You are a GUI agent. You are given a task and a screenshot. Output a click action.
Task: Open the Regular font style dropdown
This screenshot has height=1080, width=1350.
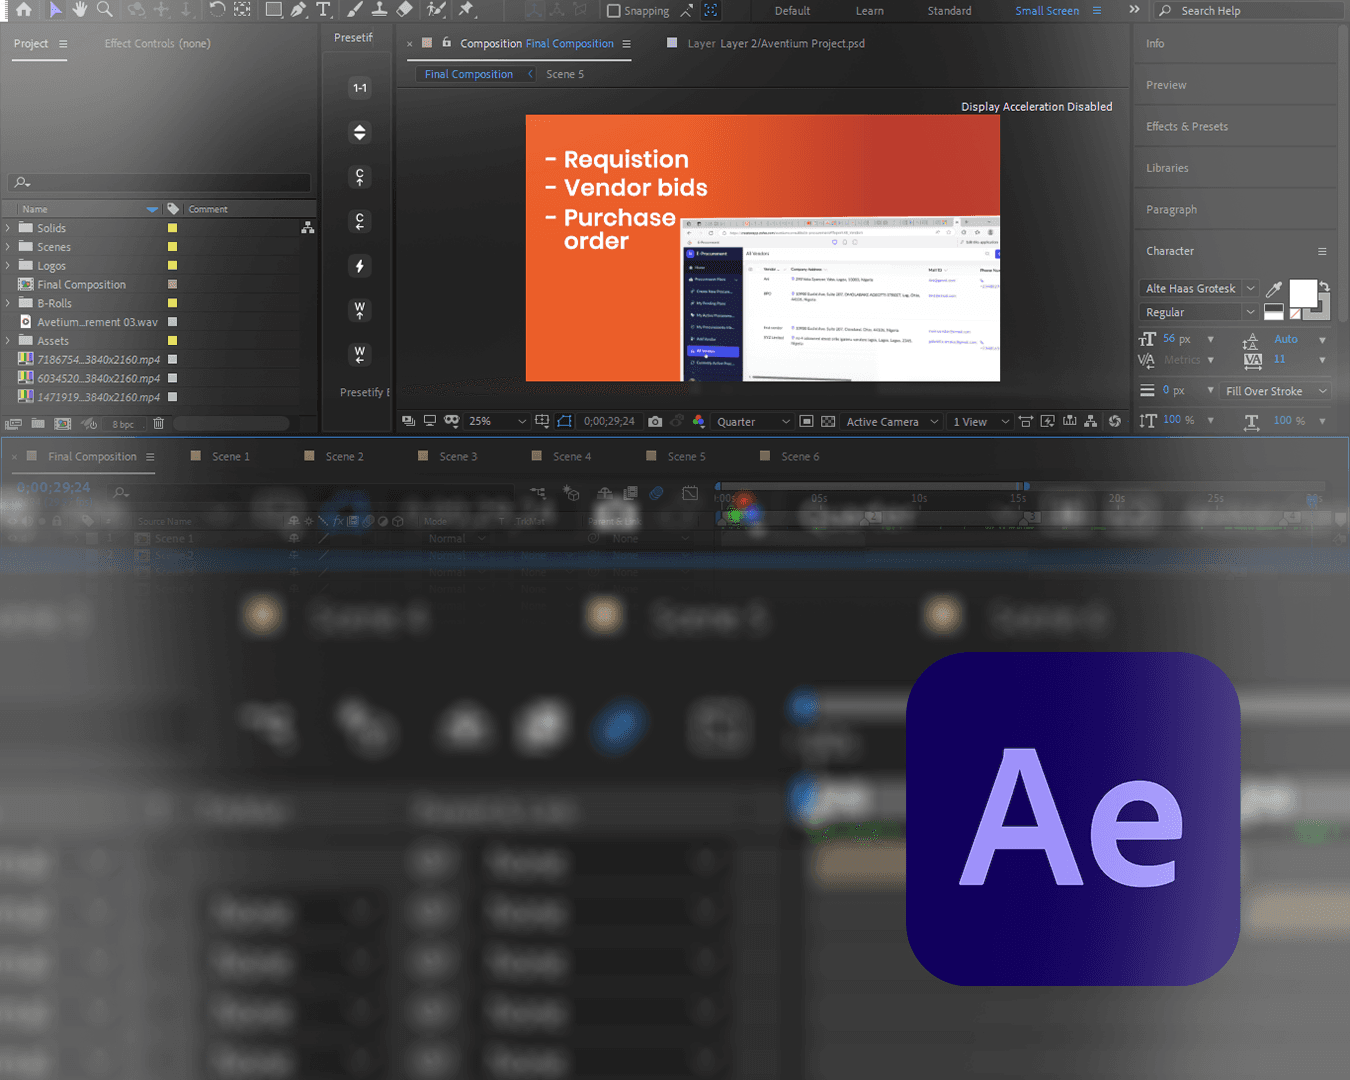[x=1198, y=312]
